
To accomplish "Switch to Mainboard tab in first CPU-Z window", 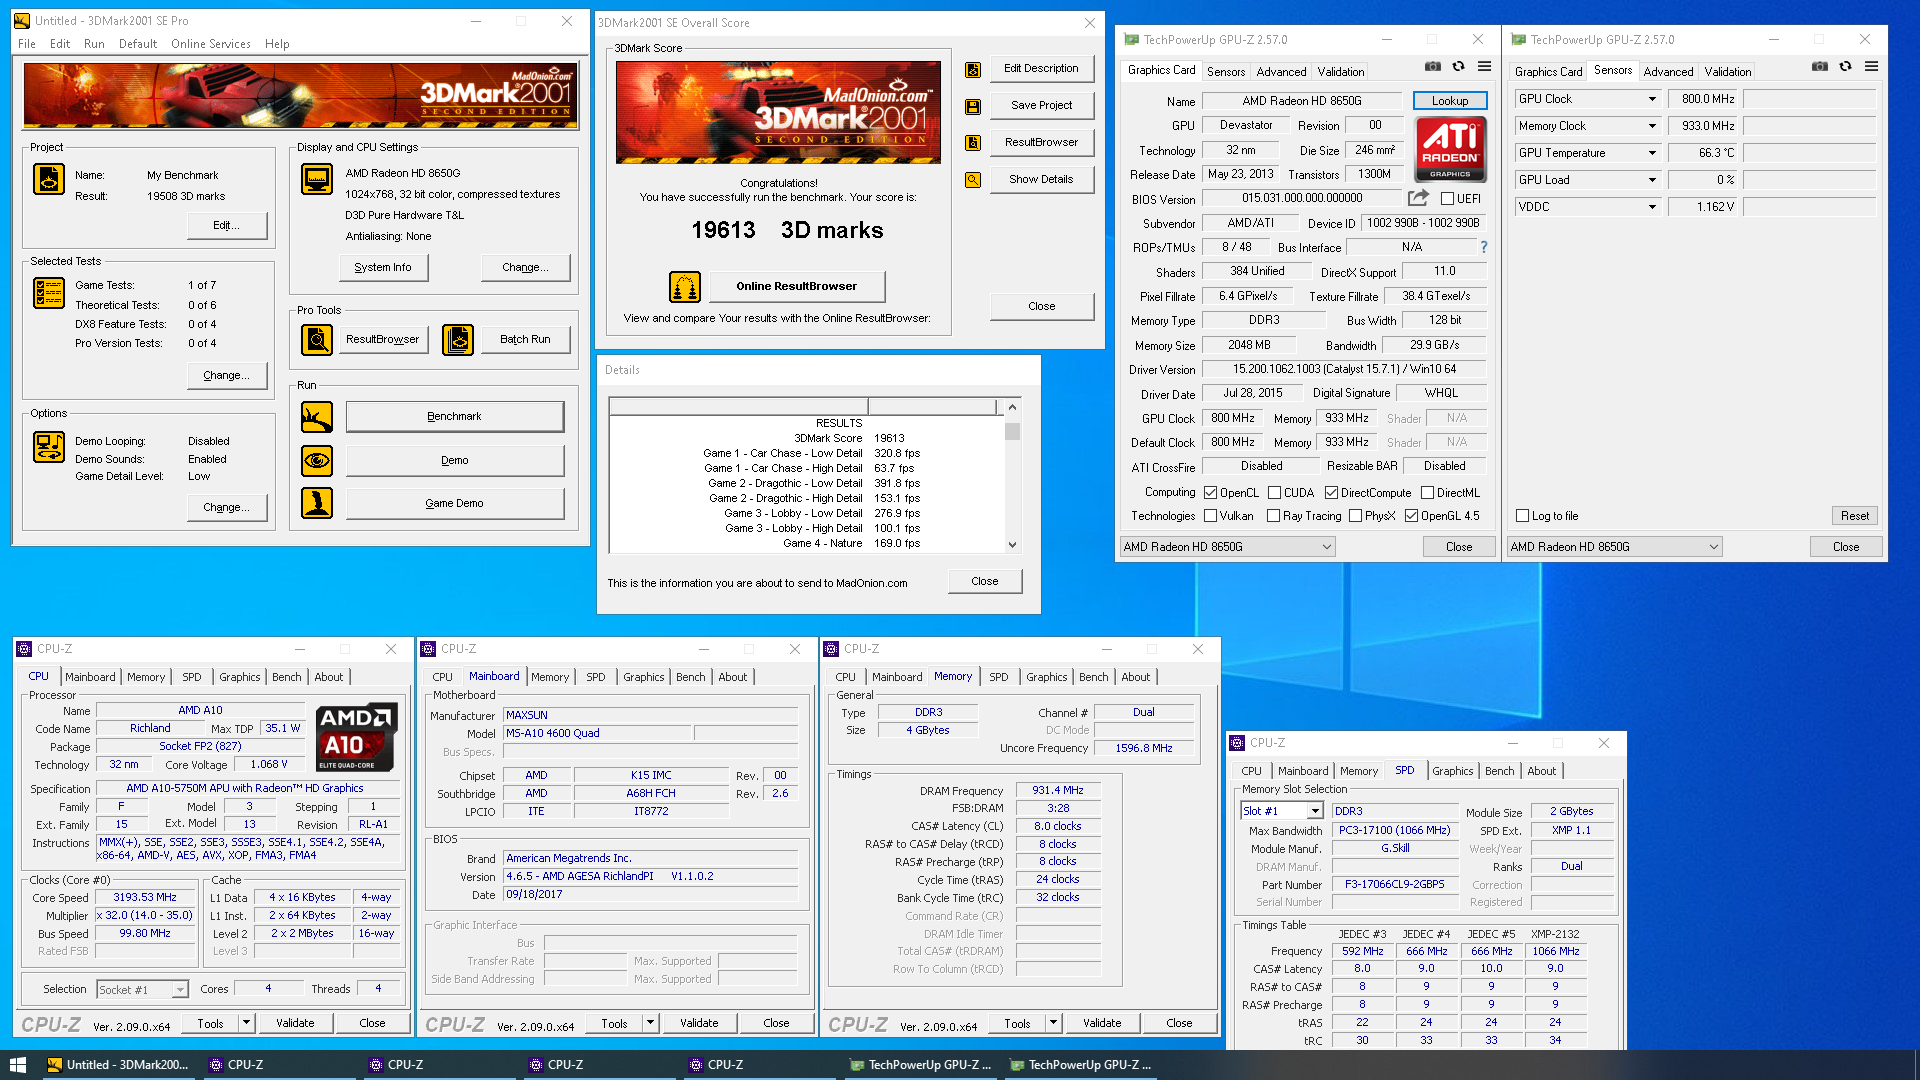I will click(90, 677).
